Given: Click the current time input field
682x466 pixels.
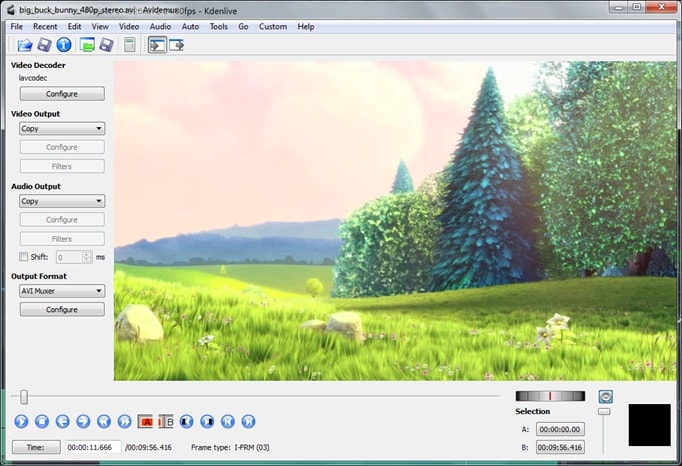Looking at the screenshot, I should [x=93, y=447].
